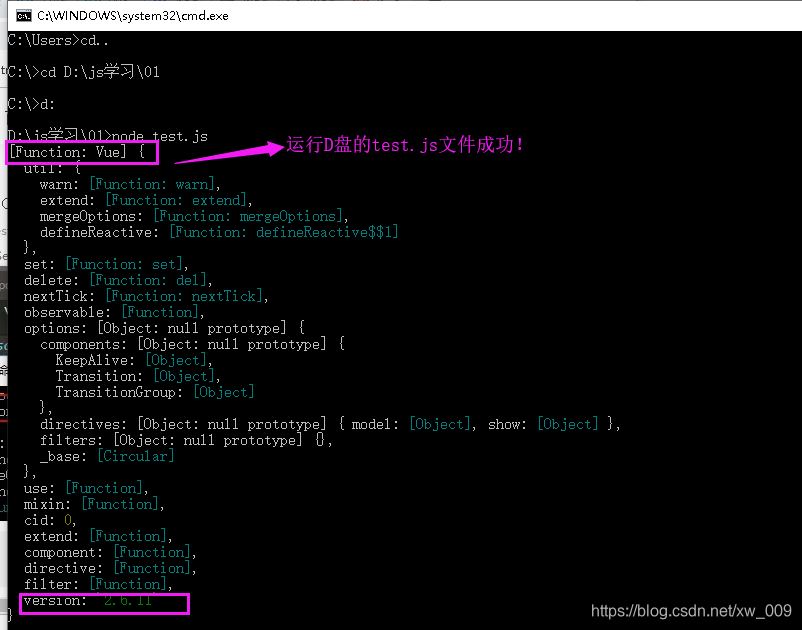This screenshot has height=630, width=802.
Task: Click the 'cid: 0' line
Action: tap(50, 520)
